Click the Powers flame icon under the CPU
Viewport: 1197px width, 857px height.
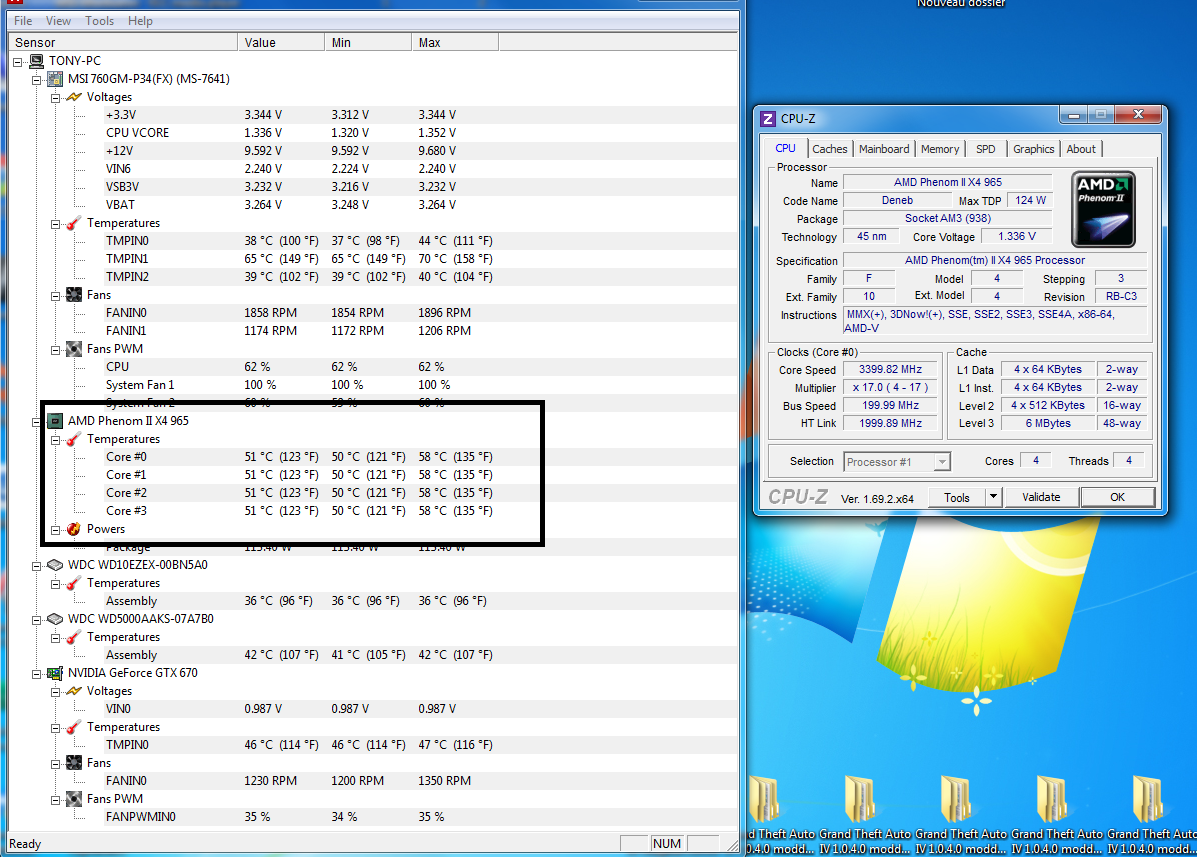click(x=74, y=529)
